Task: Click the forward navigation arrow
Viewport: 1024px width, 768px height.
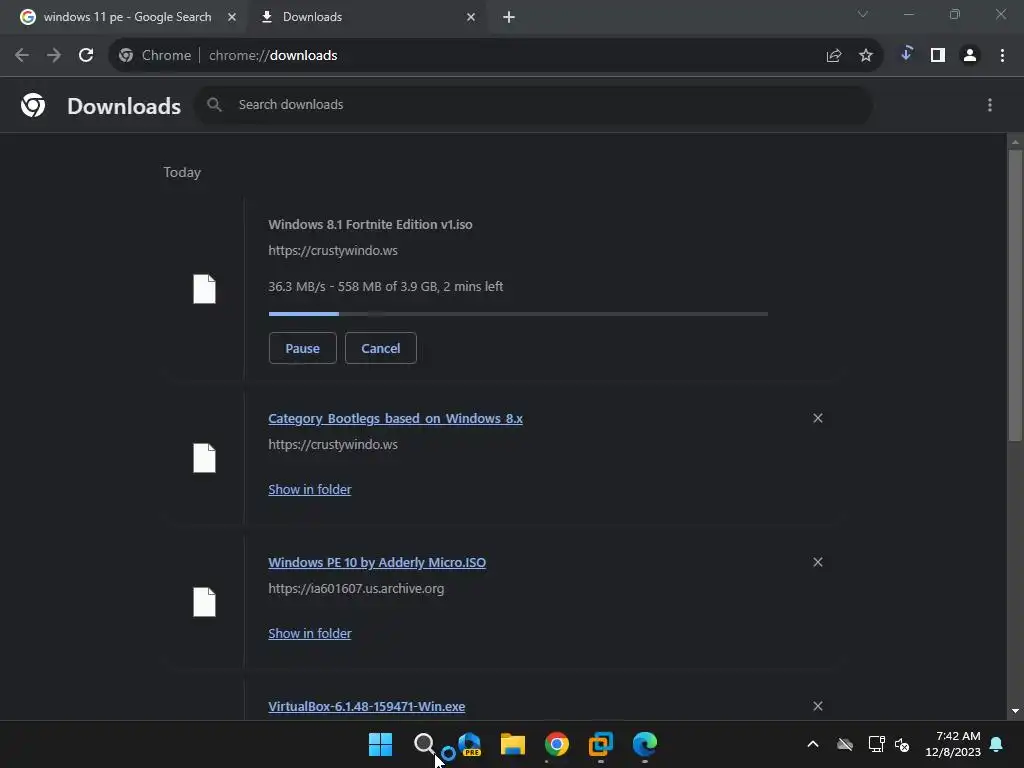Action: pyautogui.click(x=54, y=56)
